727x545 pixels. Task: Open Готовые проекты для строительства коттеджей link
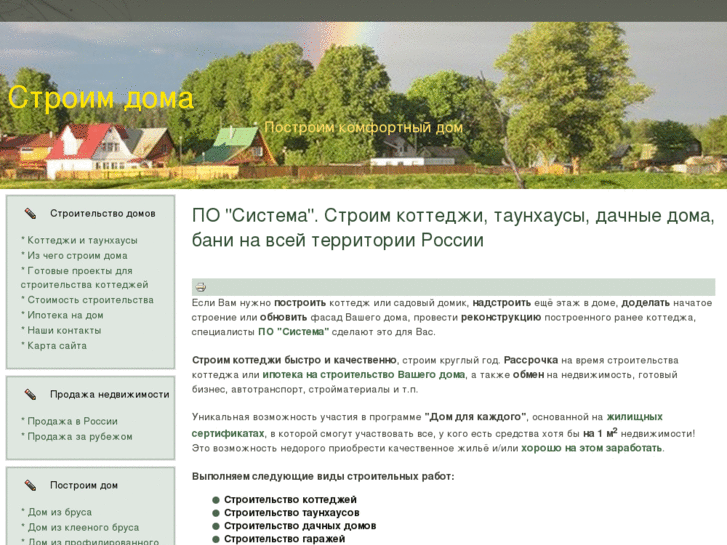[x=84, y=278]
